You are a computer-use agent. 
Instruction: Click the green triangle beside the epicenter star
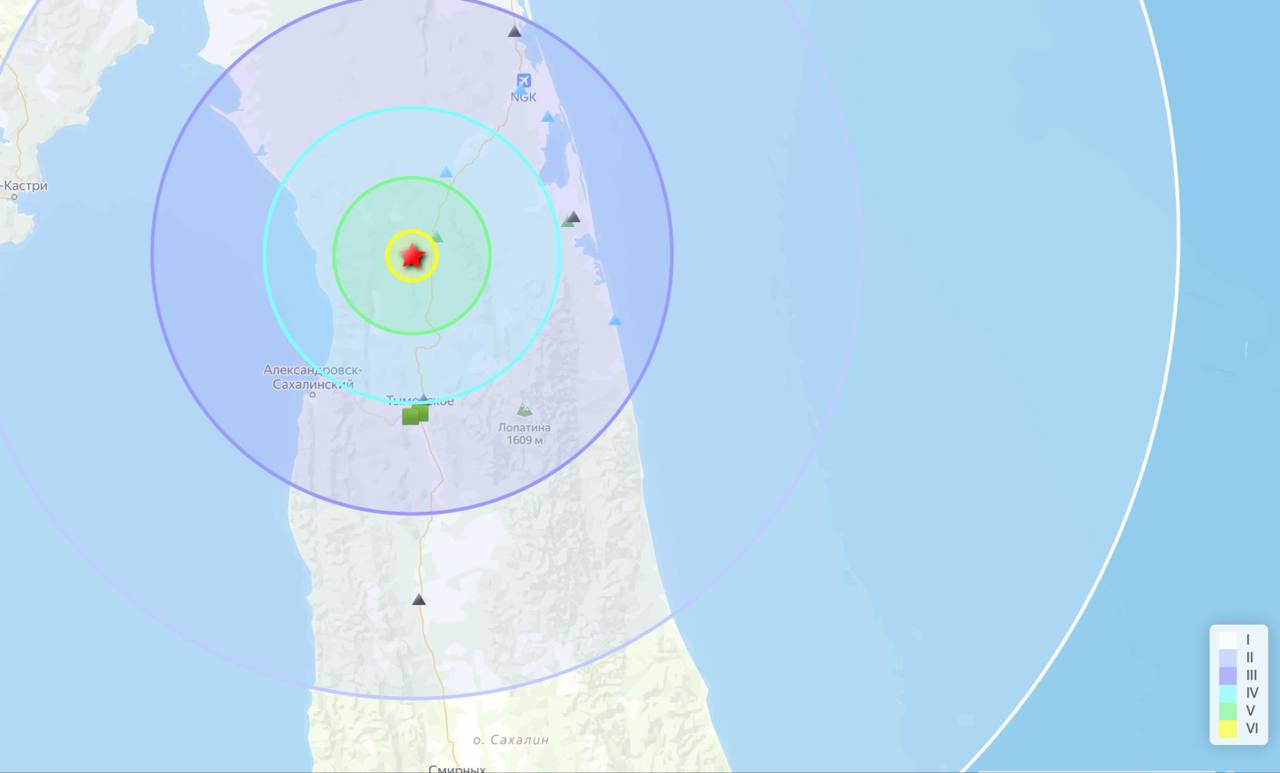pos(437,237)
